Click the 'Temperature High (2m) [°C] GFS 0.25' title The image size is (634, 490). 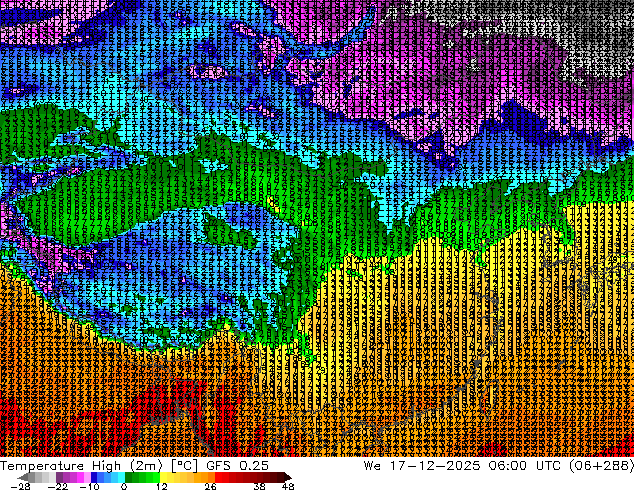(134, 465)
